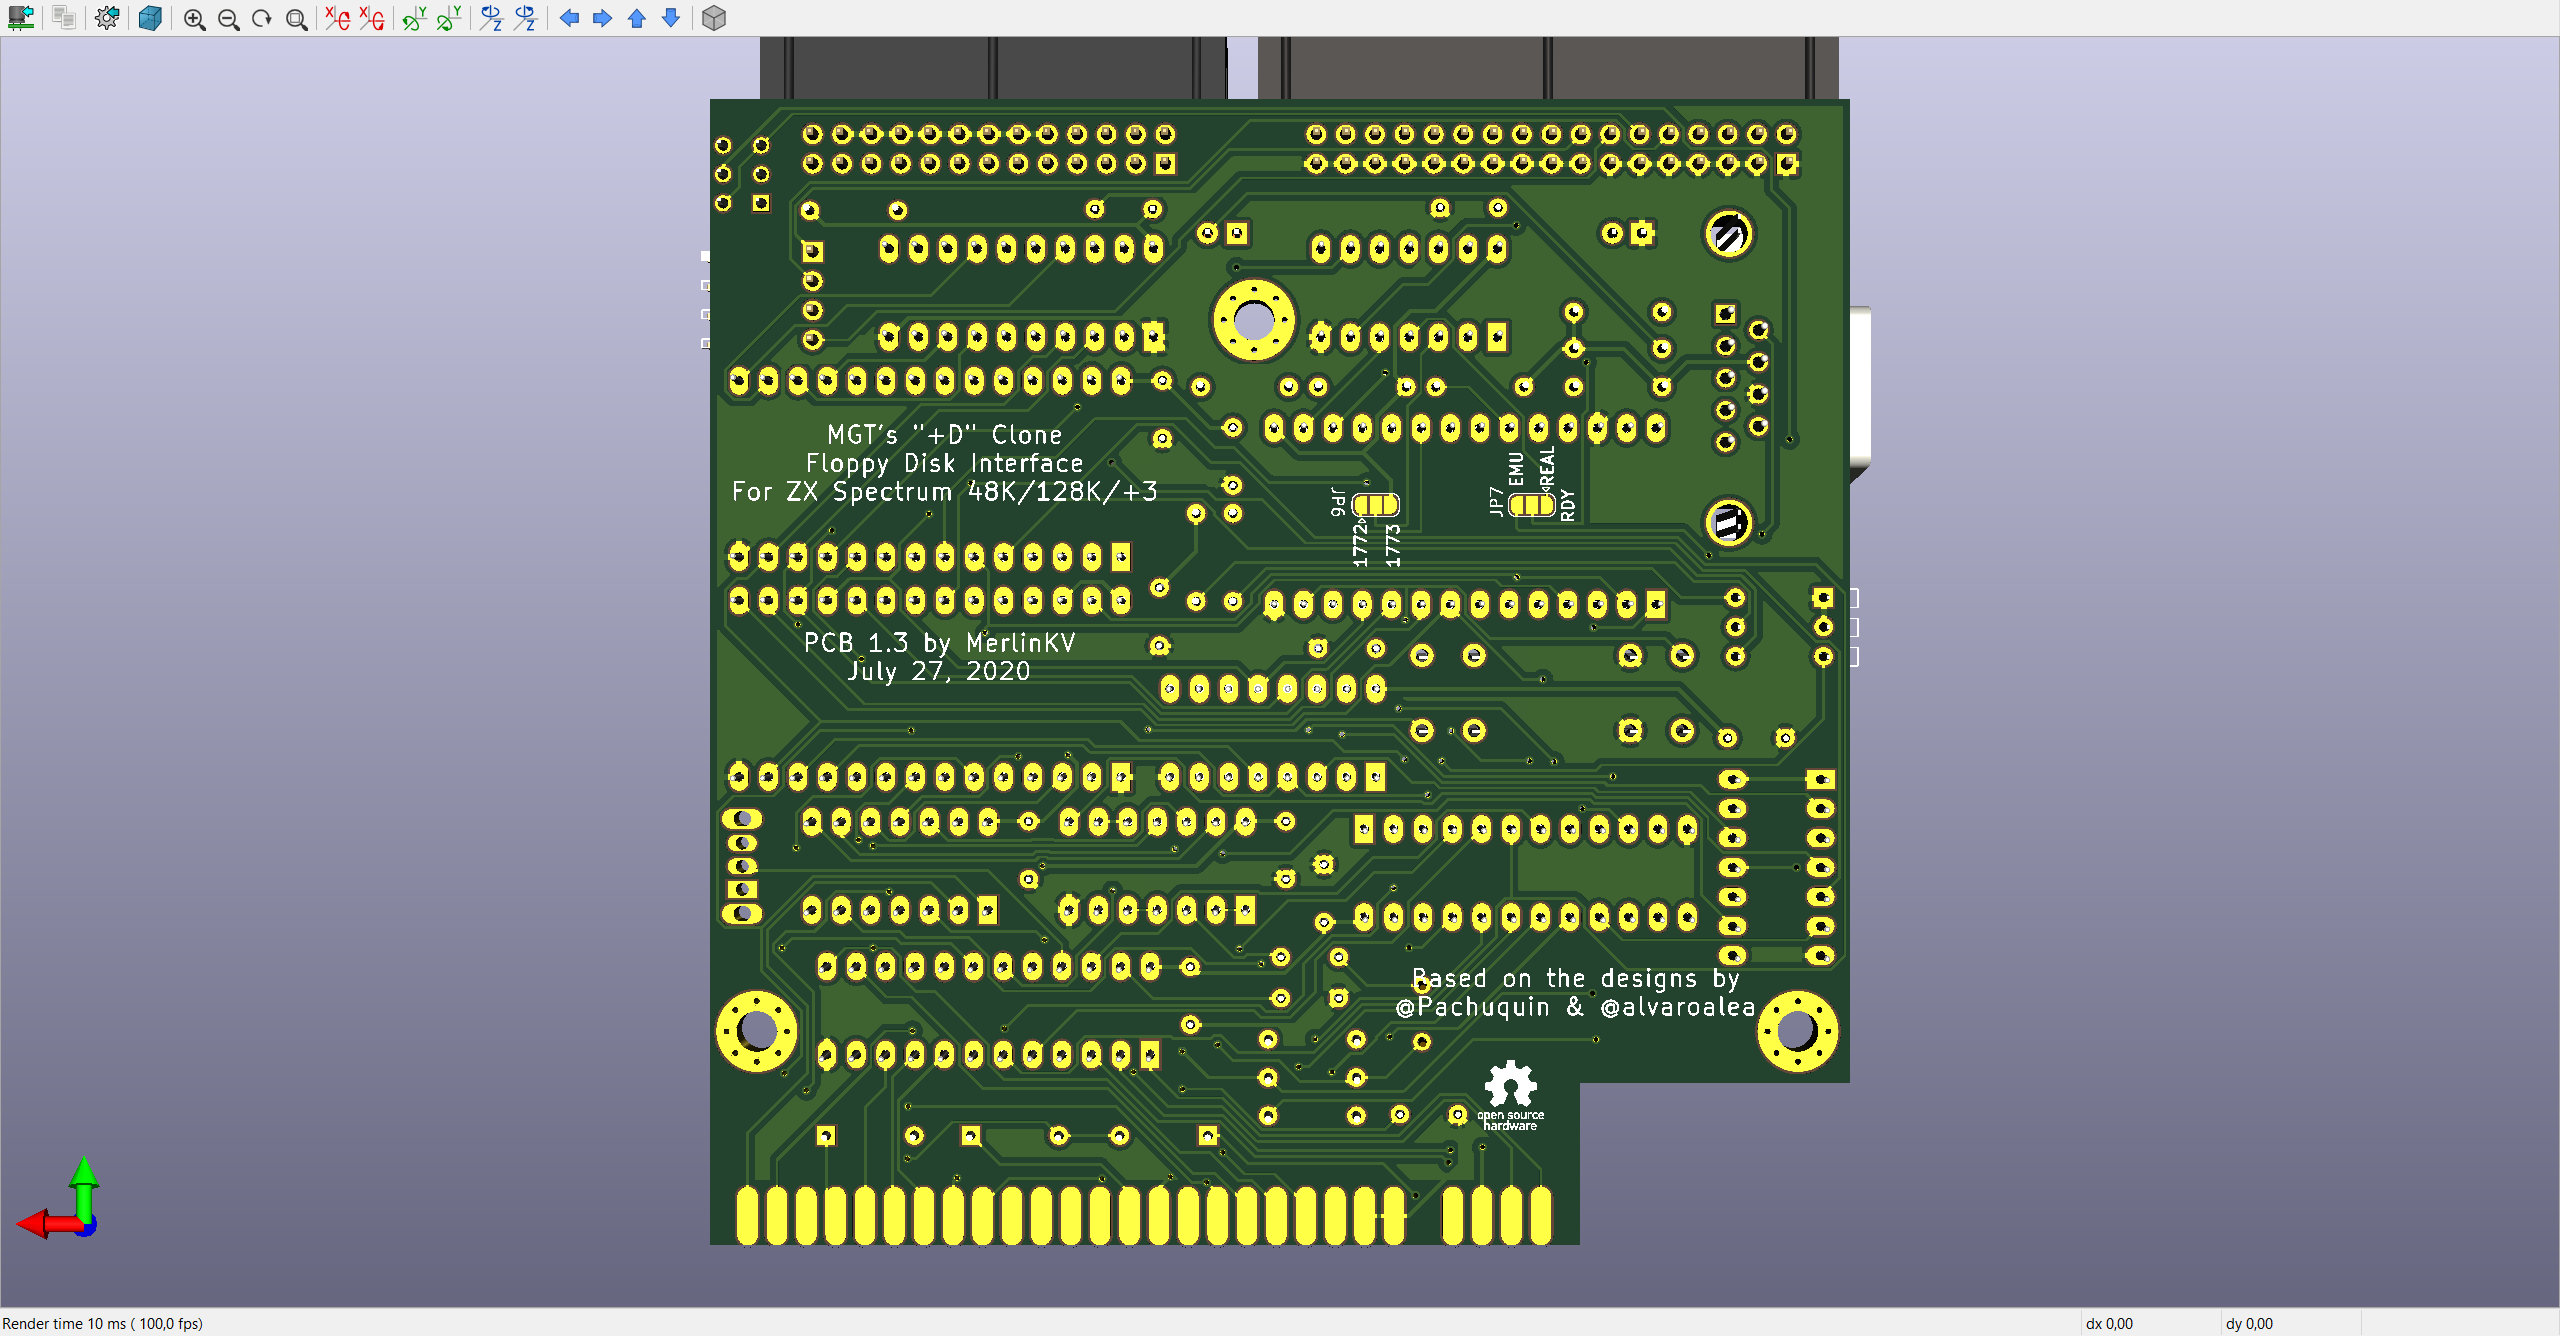Click the render time status bar text
Image resolution: width=2560 pixels, height=1336 pixels.
(103, 1323)
